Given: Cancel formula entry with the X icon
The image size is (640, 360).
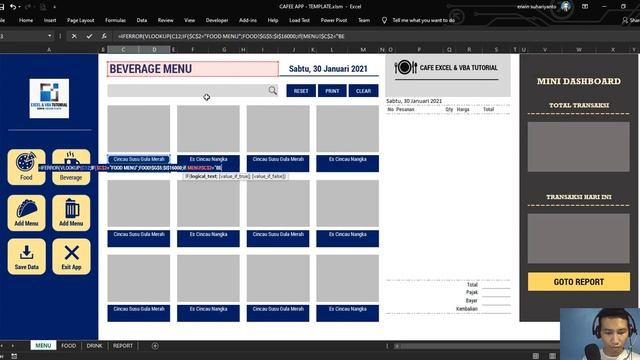Looking at the screenshot, I should pos(74,36).
